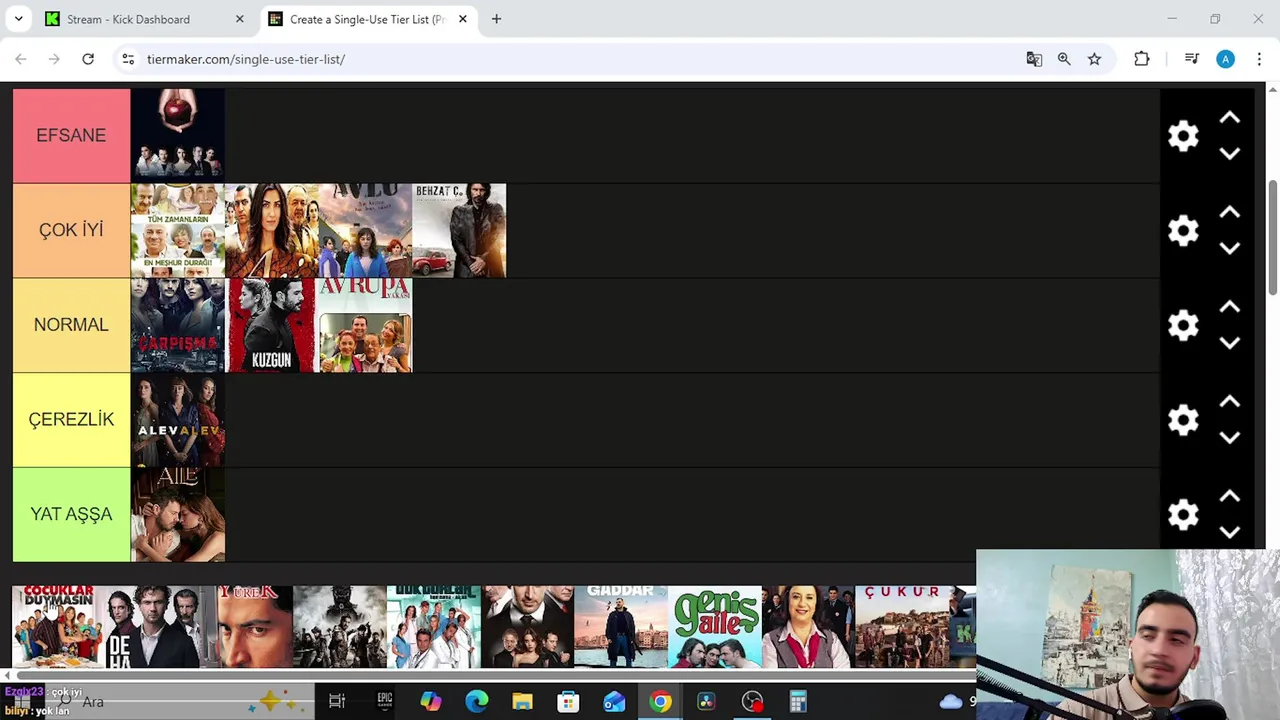Open the tab search dropdown

coord(18,19)
